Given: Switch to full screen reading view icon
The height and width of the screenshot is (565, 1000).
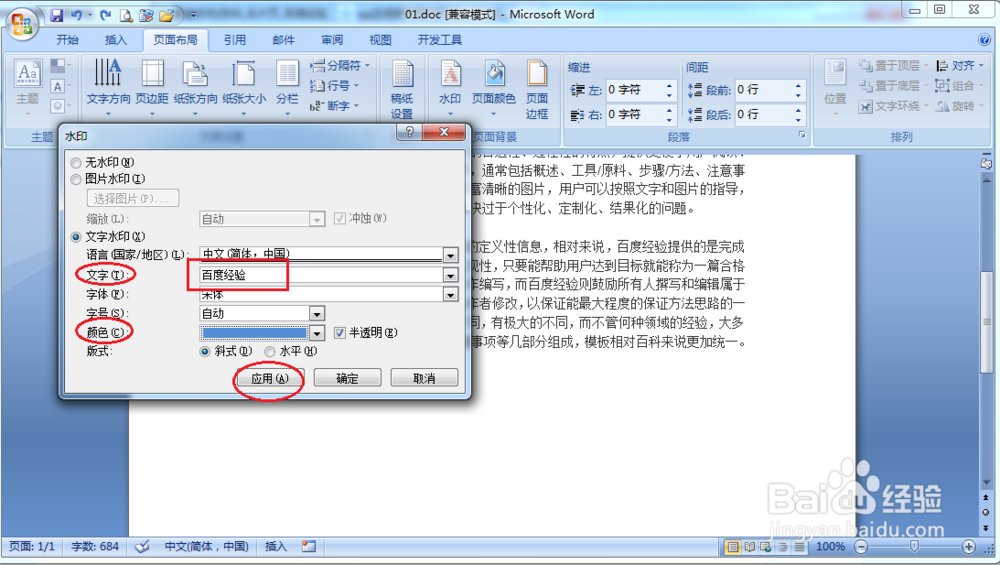Looking at the screenshot, I should (749, 547).
